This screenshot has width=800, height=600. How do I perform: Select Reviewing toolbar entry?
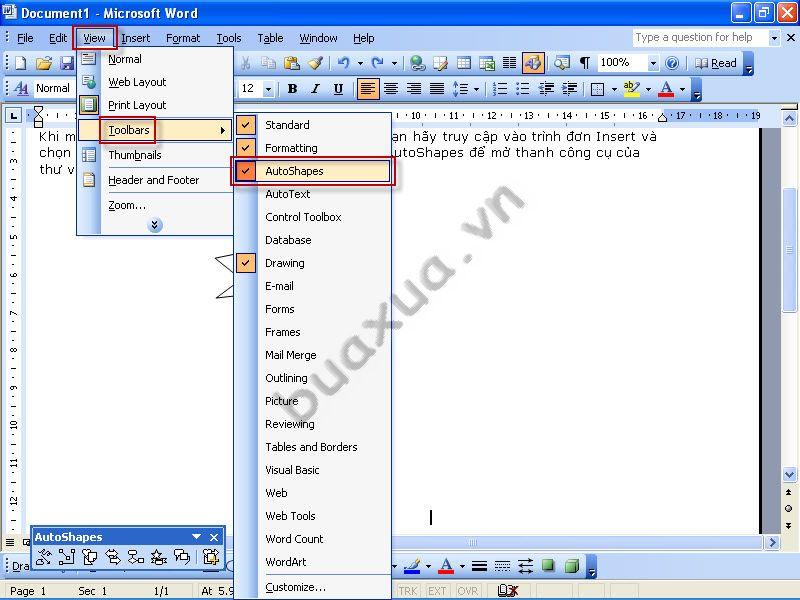312,424
